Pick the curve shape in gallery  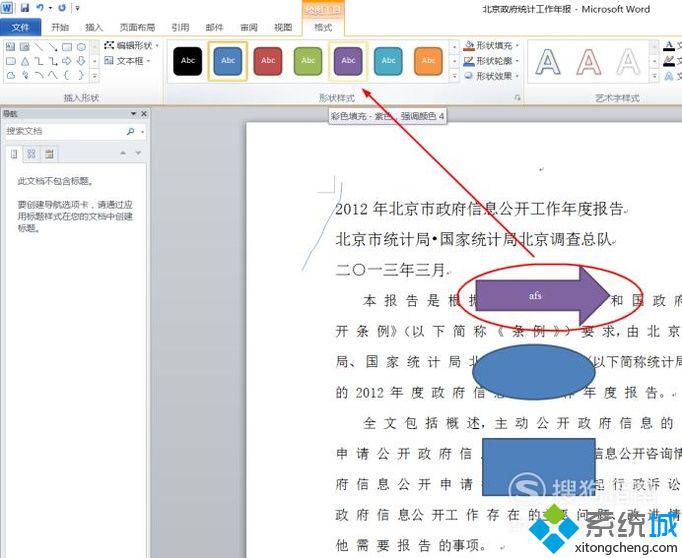coord(53,75)
